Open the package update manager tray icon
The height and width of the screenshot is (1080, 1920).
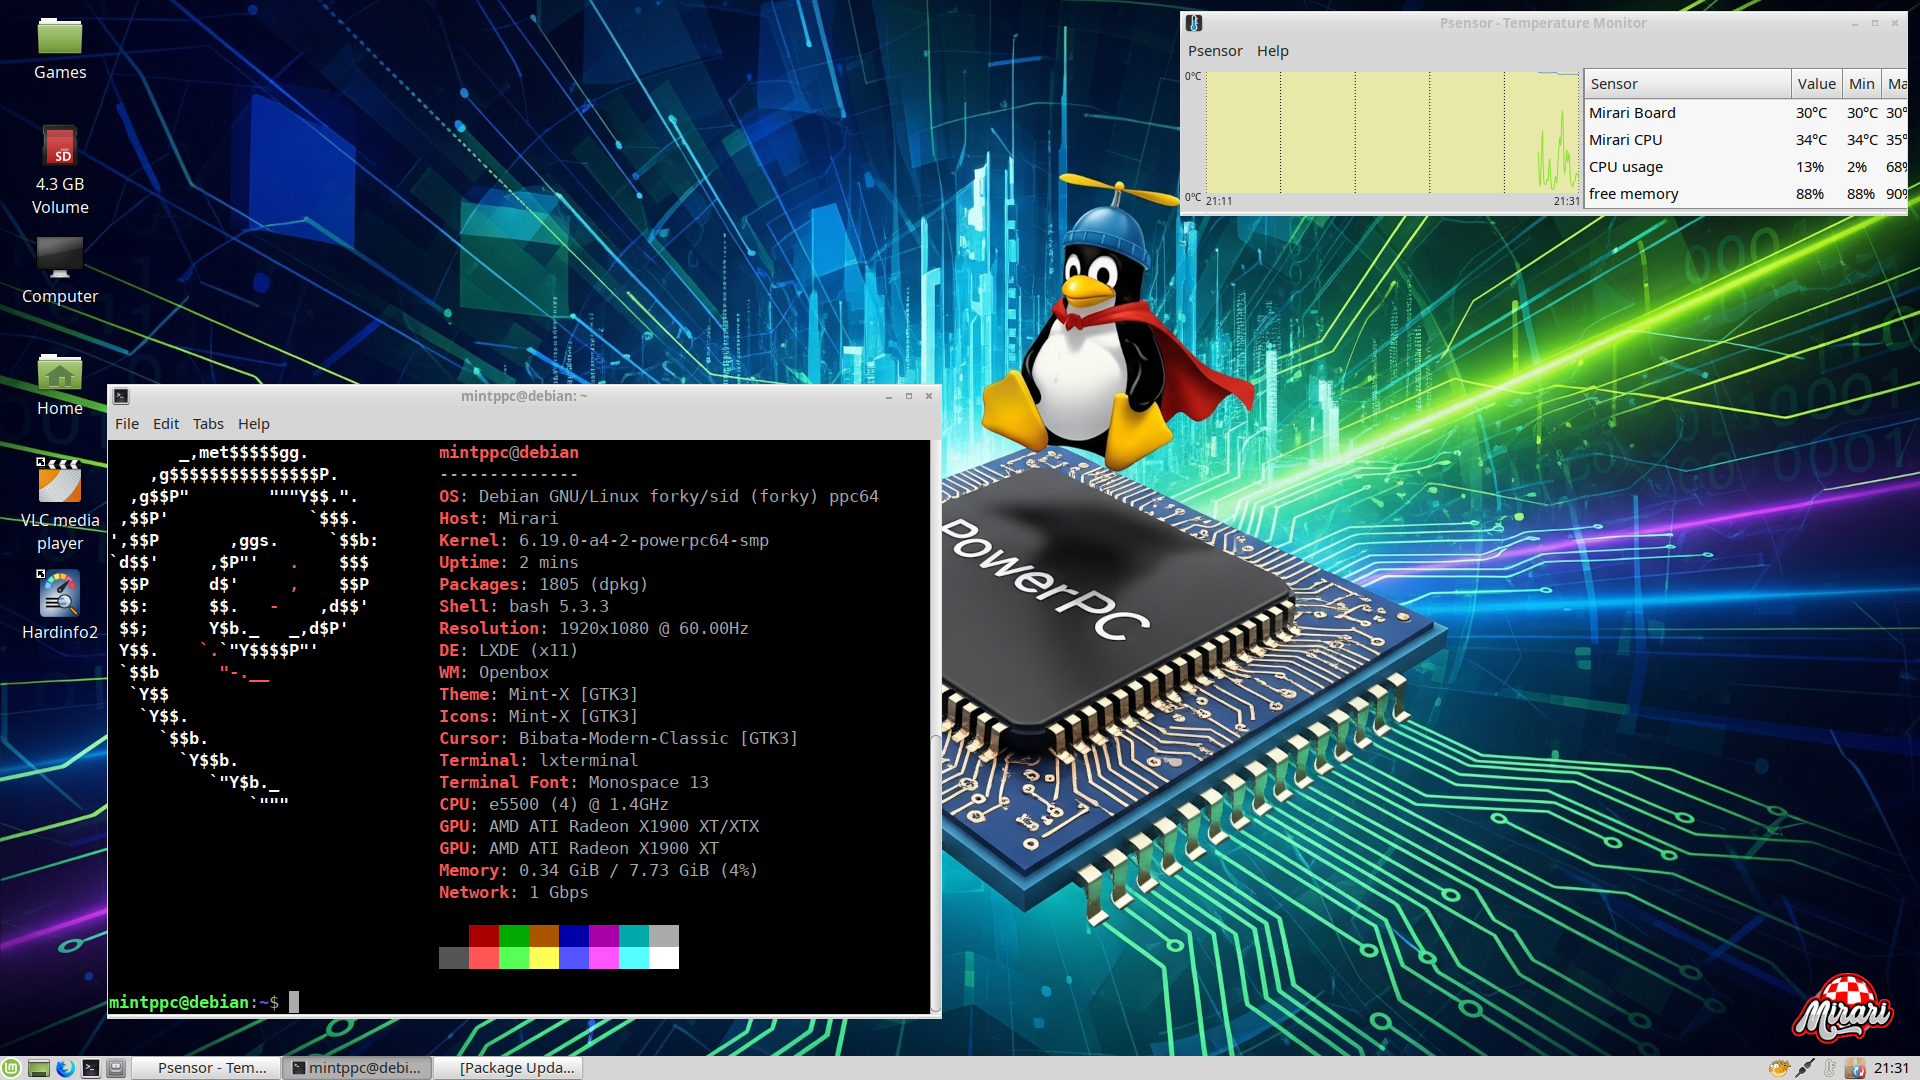(x=1855, y=1068)
